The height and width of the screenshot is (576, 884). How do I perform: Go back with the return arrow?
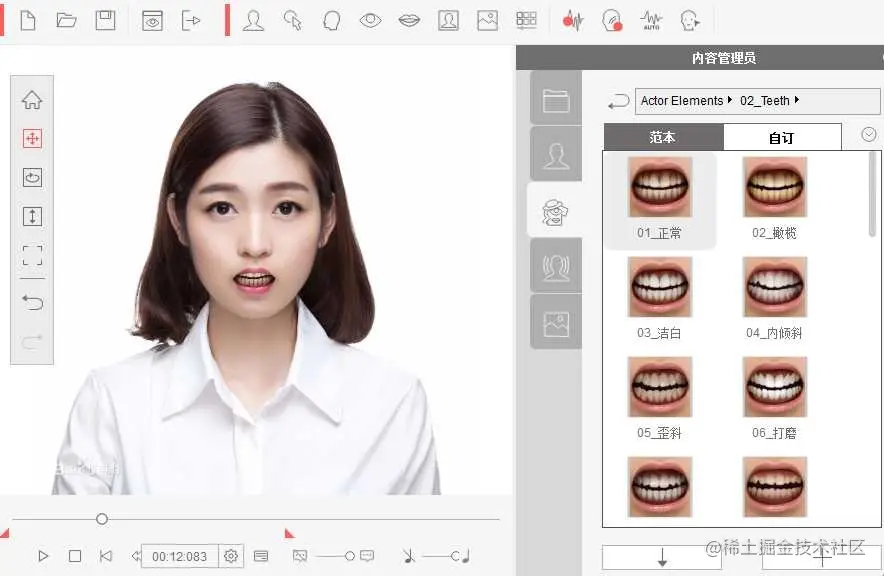[618, 101]
